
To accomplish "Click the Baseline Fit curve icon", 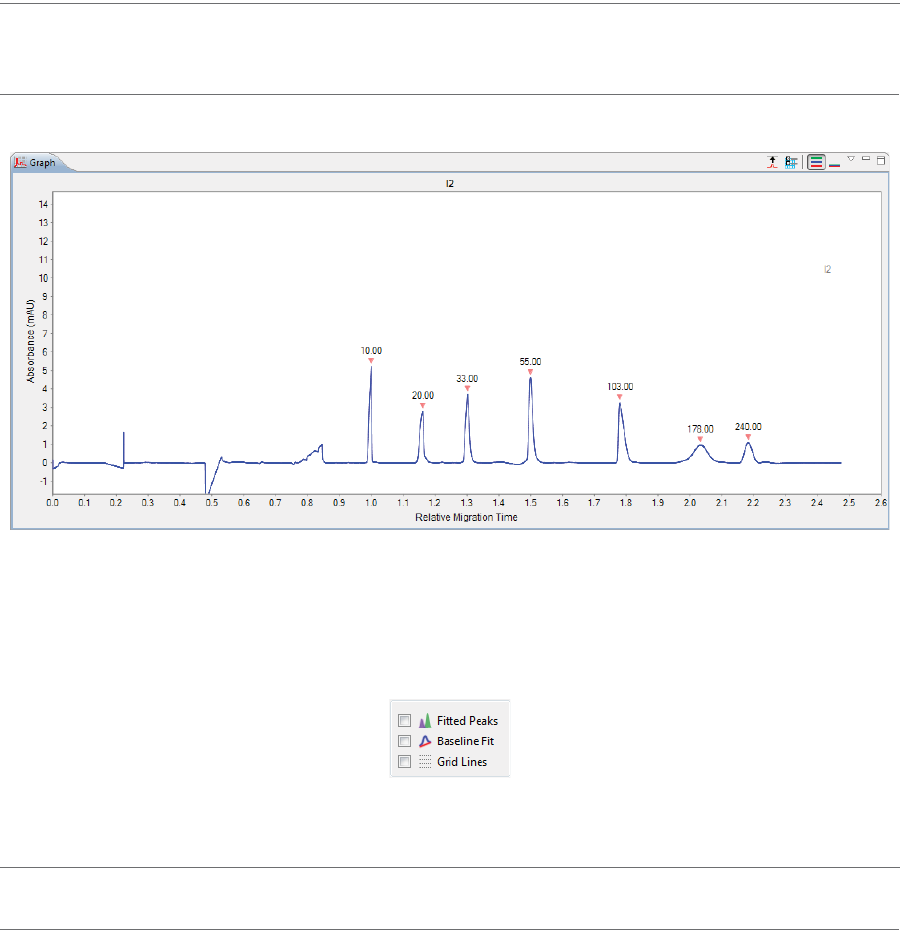I will (x=424, y=741).
